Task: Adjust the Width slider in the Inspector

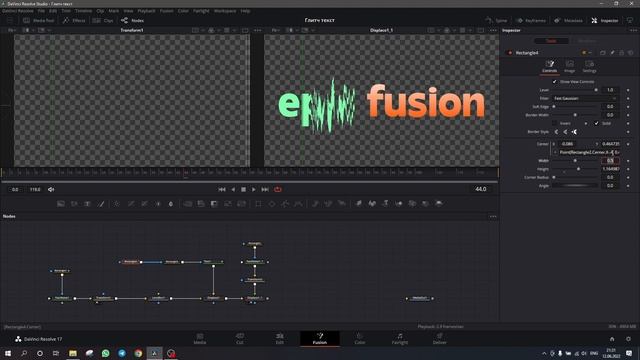Action: [575, 161]
